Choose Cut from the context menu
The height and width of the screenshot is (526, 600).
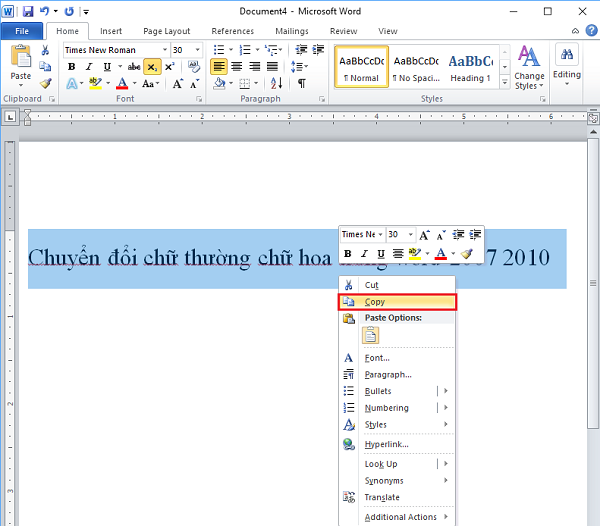pyautogui.click(x=397, y=285)
